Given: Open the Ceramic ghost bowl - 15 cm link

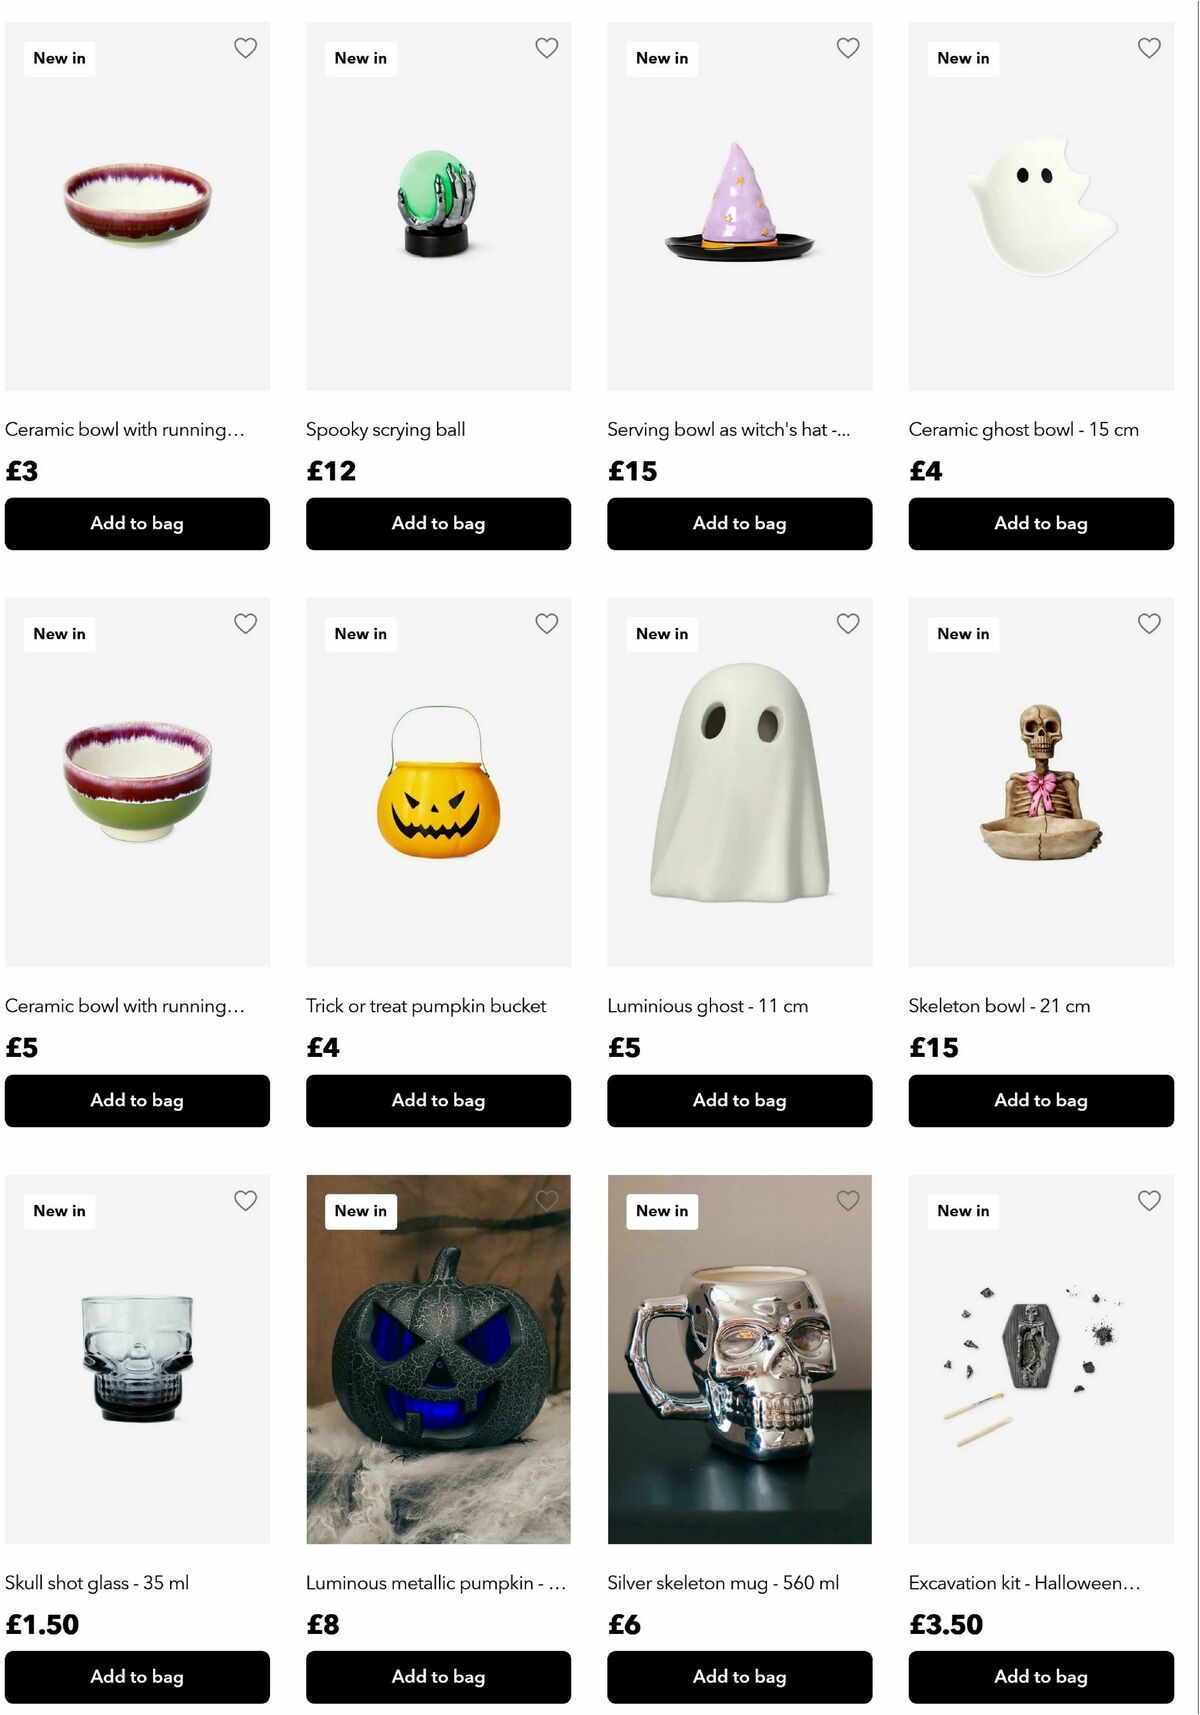Looking at the screenshot, I should [x=1024, y=430].
